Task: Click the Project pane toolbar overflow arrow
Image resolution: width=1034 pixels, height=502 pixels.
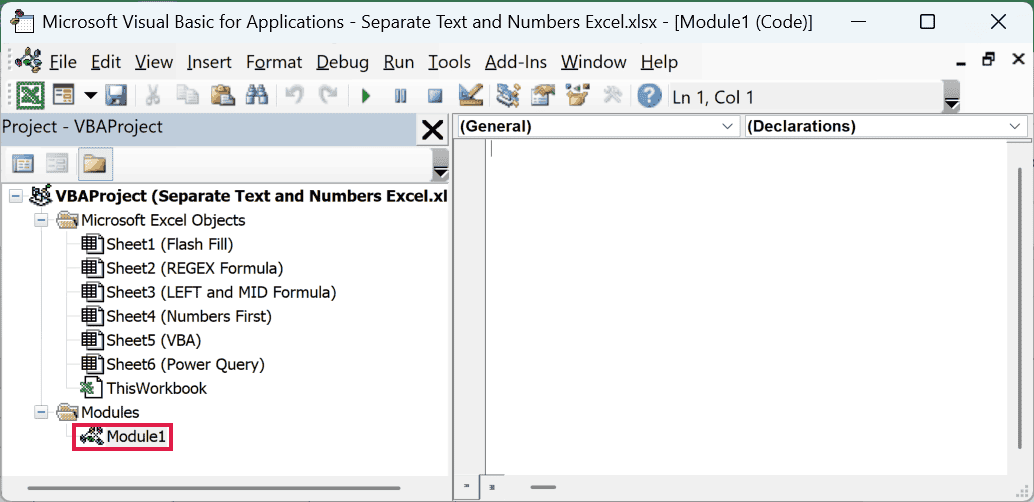Action: pyautogui.click(x=441, y=164)
